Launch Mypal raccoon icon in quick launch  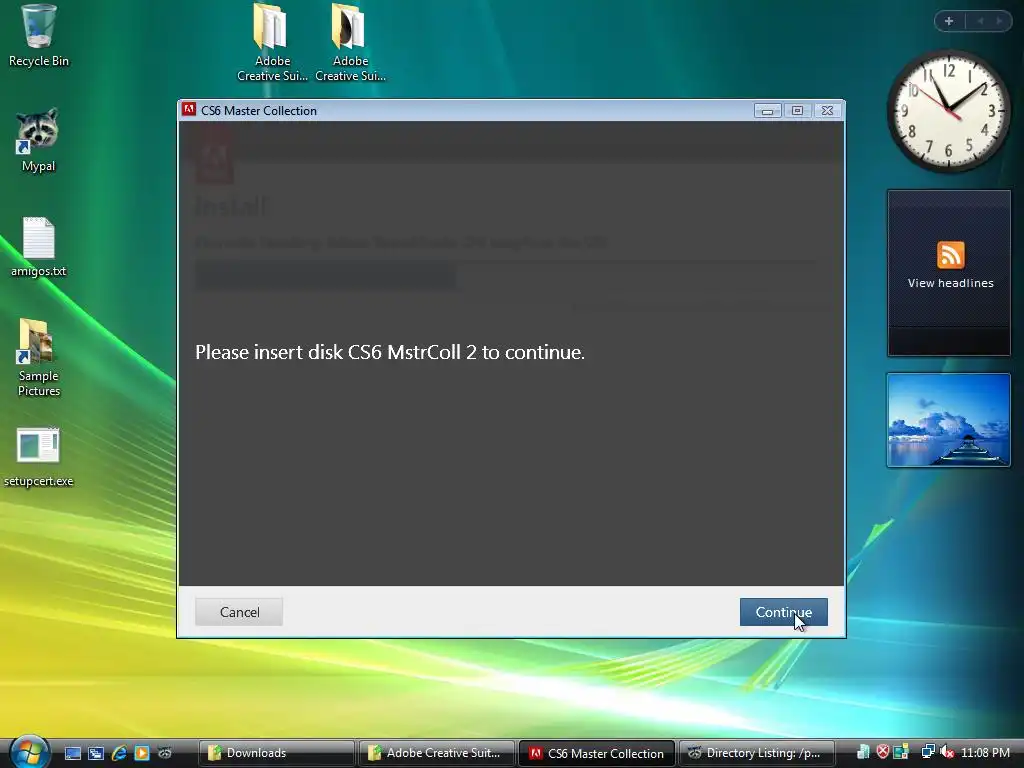point(165,753)
